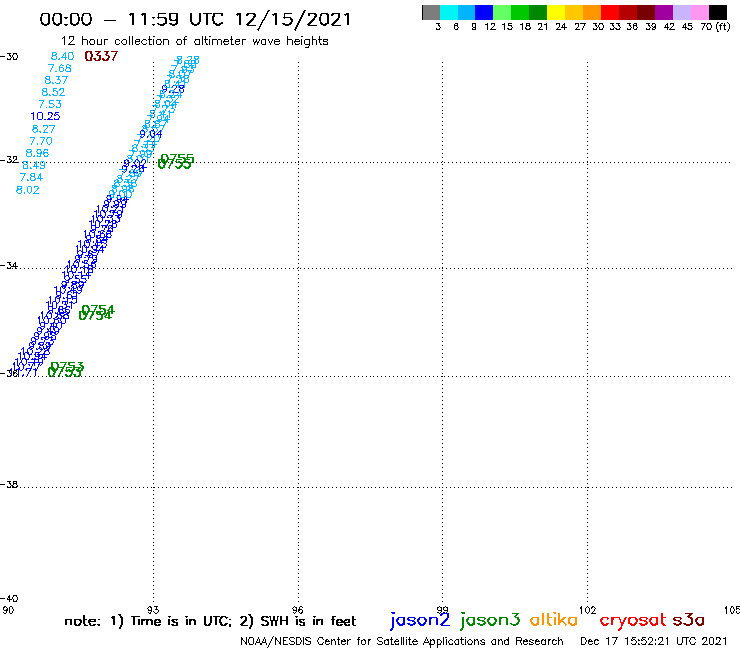Select the timestamp 'Dec 17 15:52:21 UTC 2021'
The width and height of the screenshot is (740, 650).
654,641
